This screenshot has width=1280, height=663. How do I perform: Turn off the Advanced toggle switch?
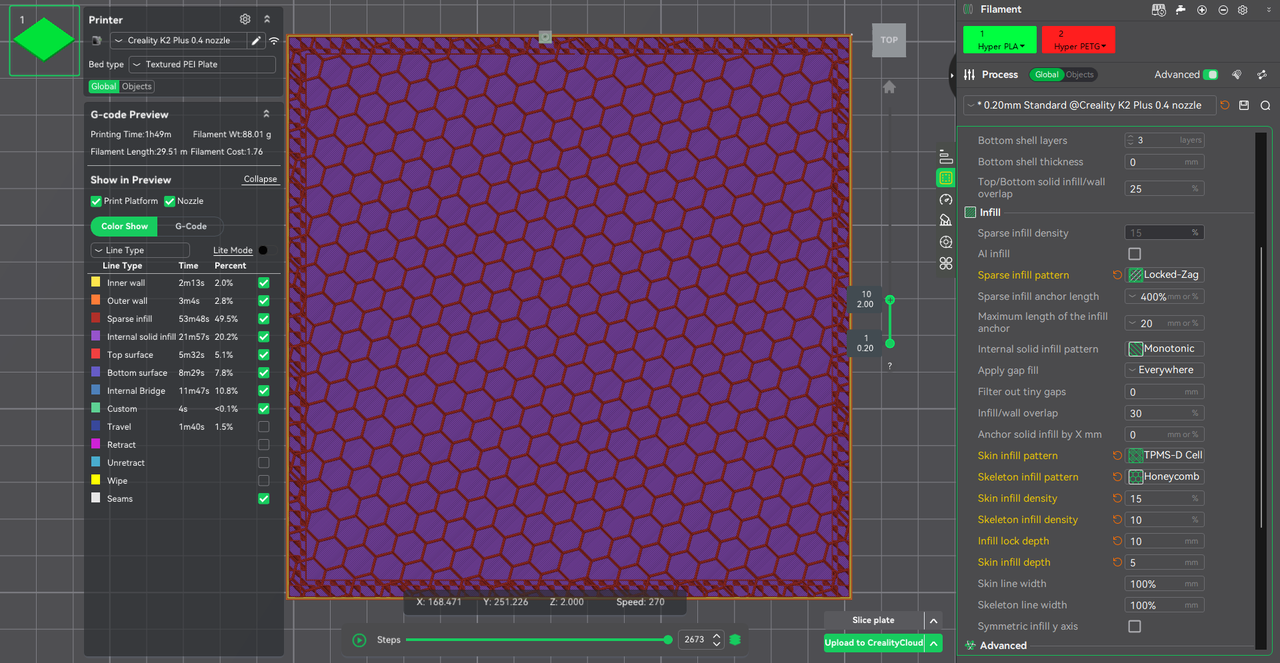click(x=1211, y=75)
